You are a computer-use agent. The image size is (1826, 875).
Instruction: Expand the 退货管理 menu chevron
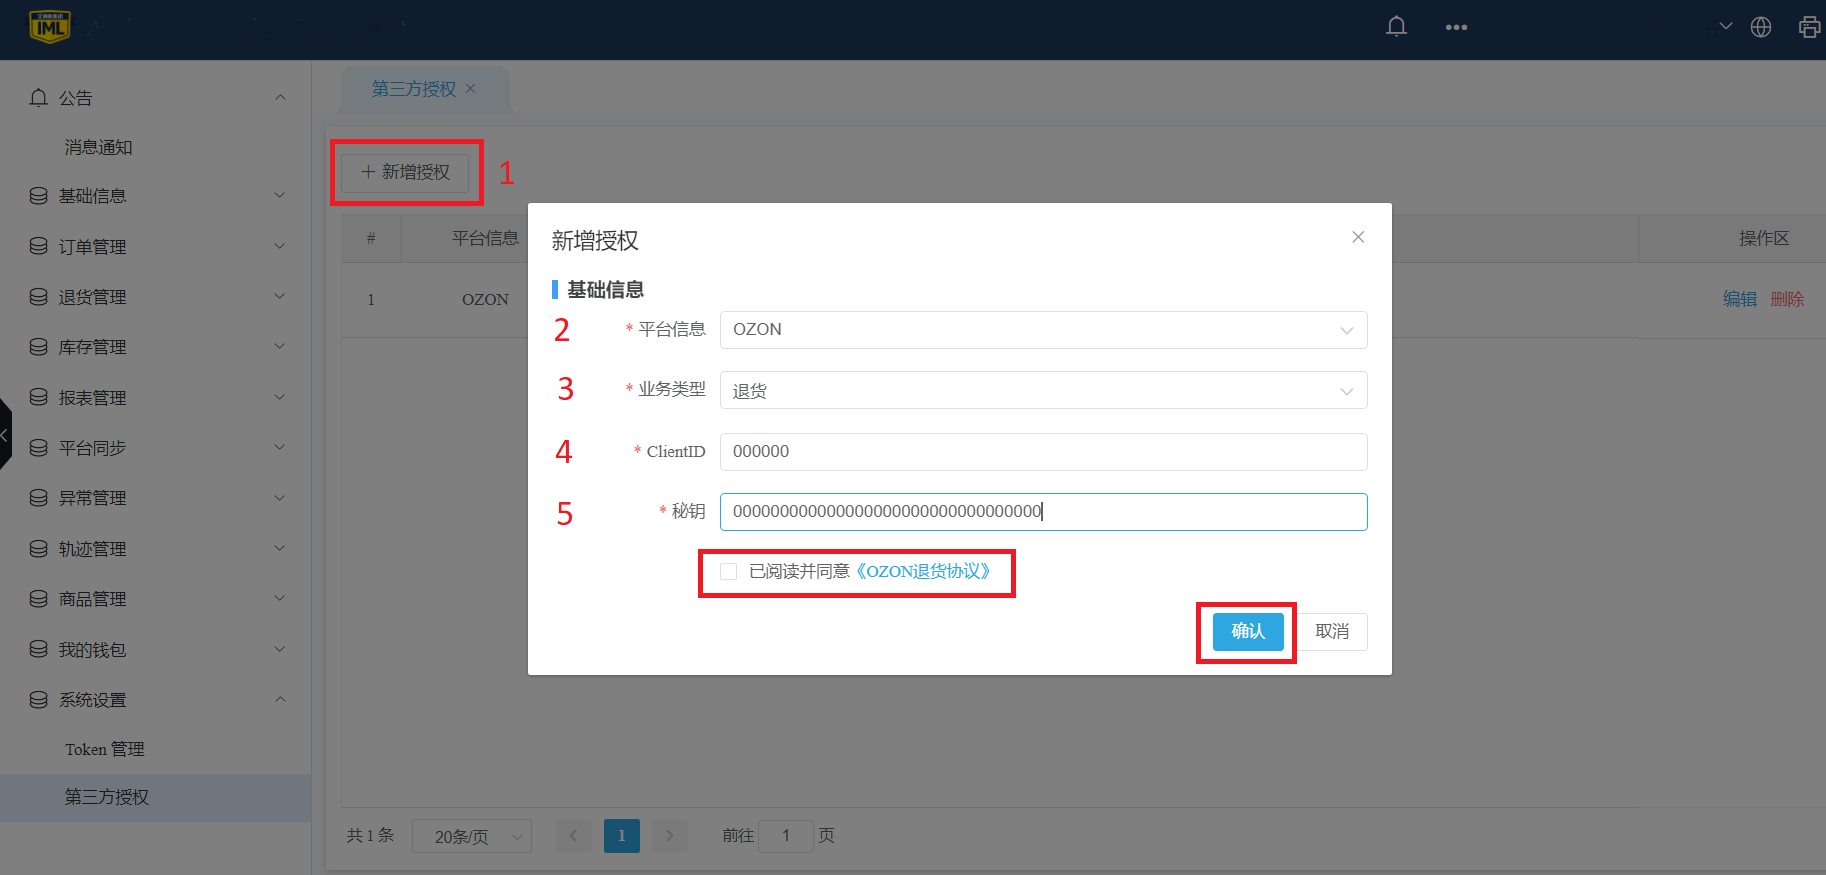pyautogui.click(x=280, y=296)
